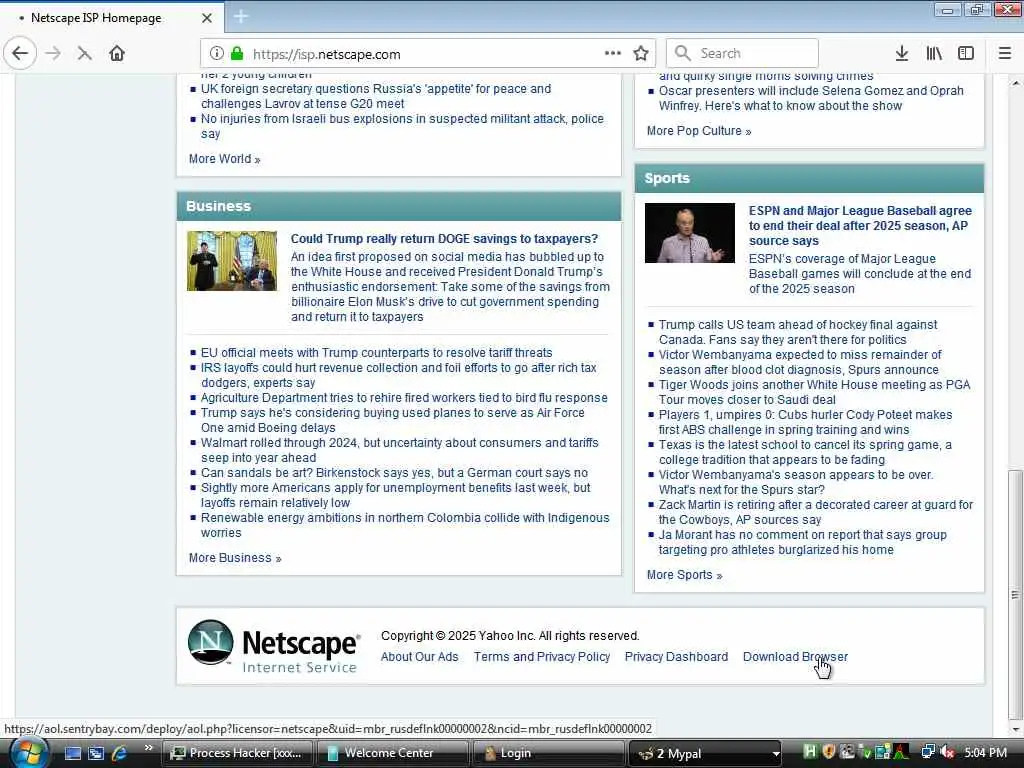The height and width of the screenshot is (768, 1024).
Task: Open UK foreign secretary Russia story
Action: click(376, 96)
